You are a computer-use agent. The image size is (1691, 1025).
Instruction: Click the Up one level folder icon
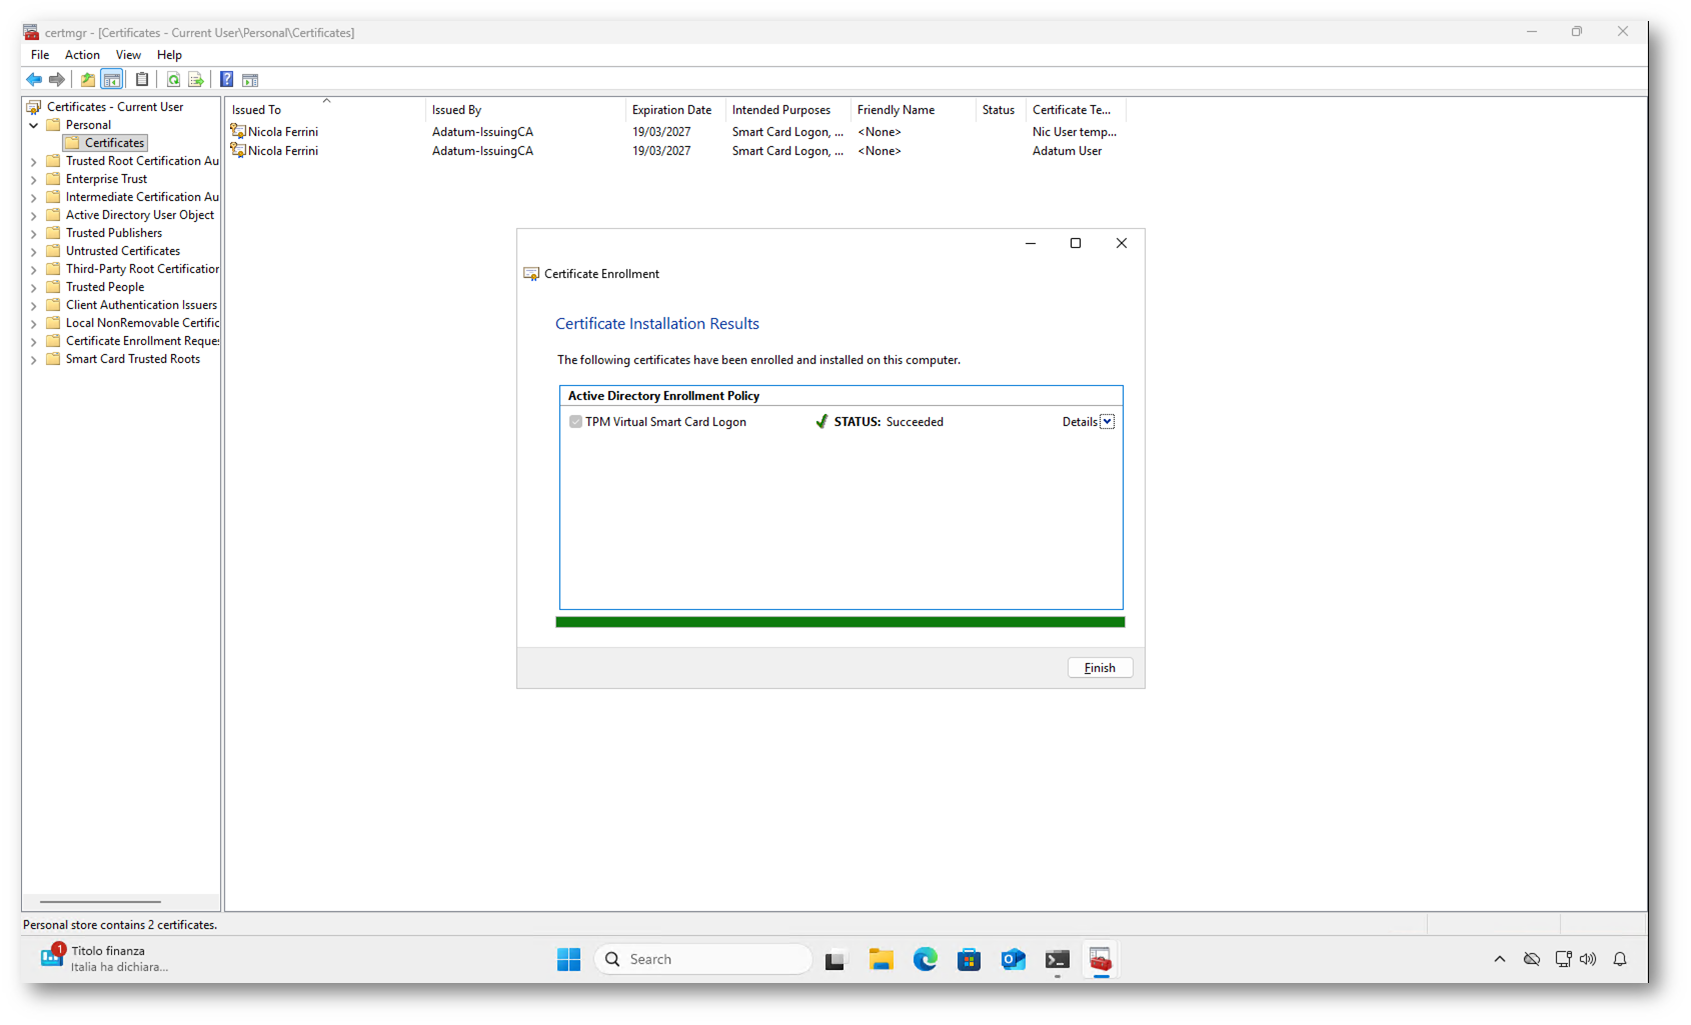click(x=88, y=80)
